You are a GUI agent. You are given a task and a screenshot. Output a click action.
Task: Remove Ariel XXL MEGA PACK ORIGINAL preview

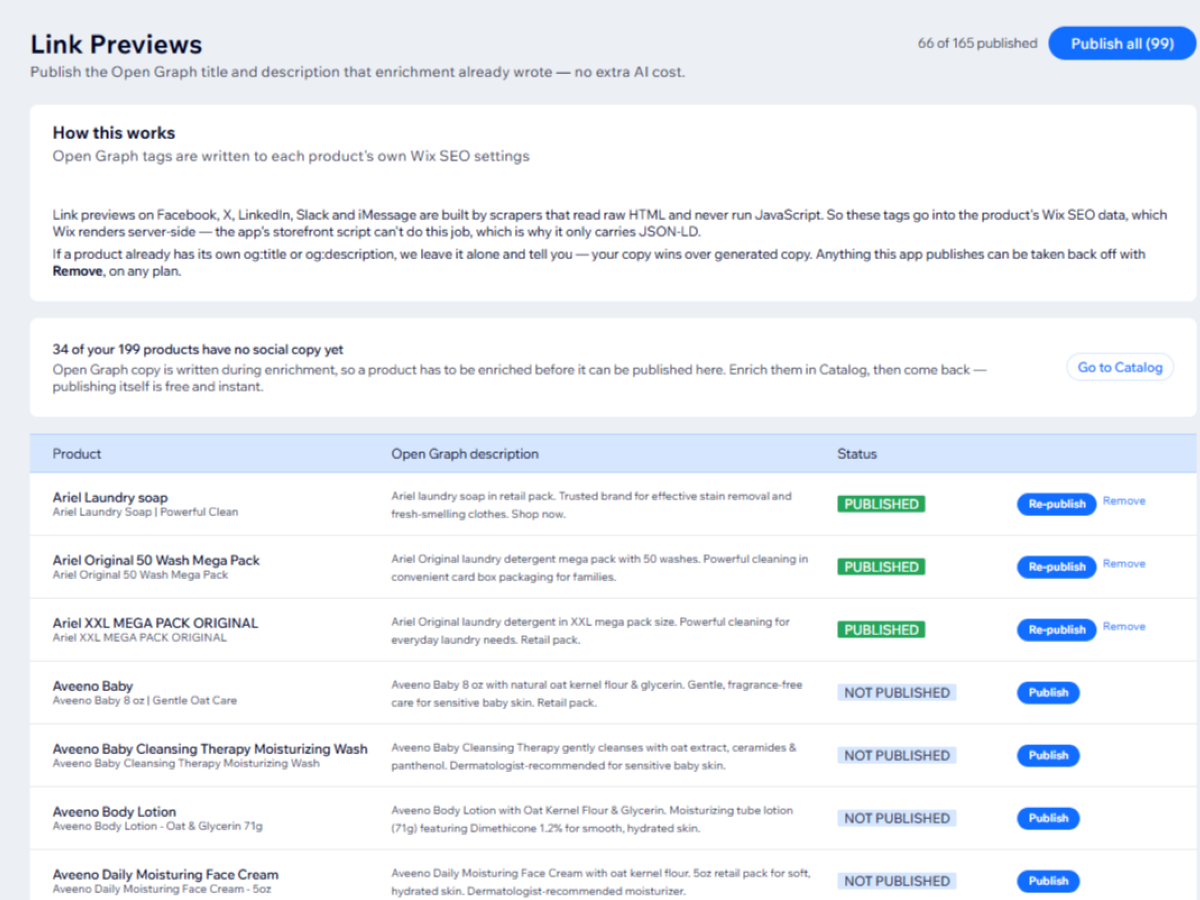[1124, 627]
